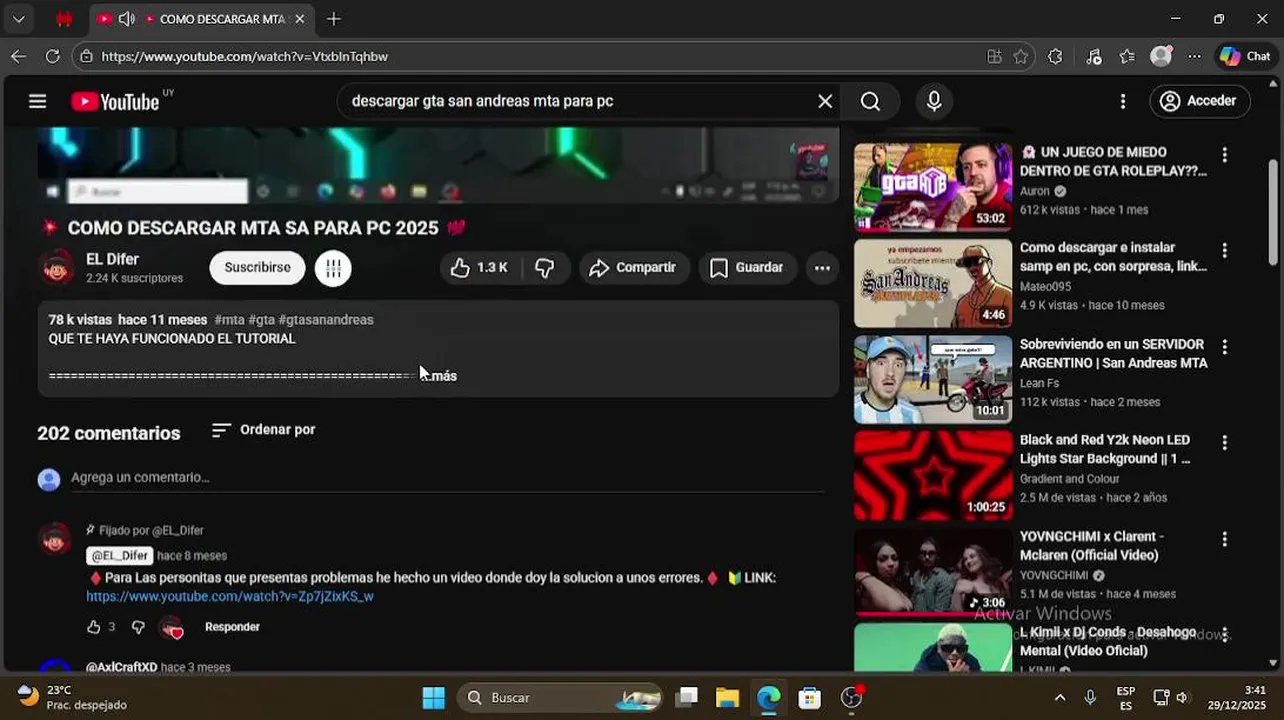Reply to the pinned comment with Responder
1284x720 pixels.
coord(232,627)
